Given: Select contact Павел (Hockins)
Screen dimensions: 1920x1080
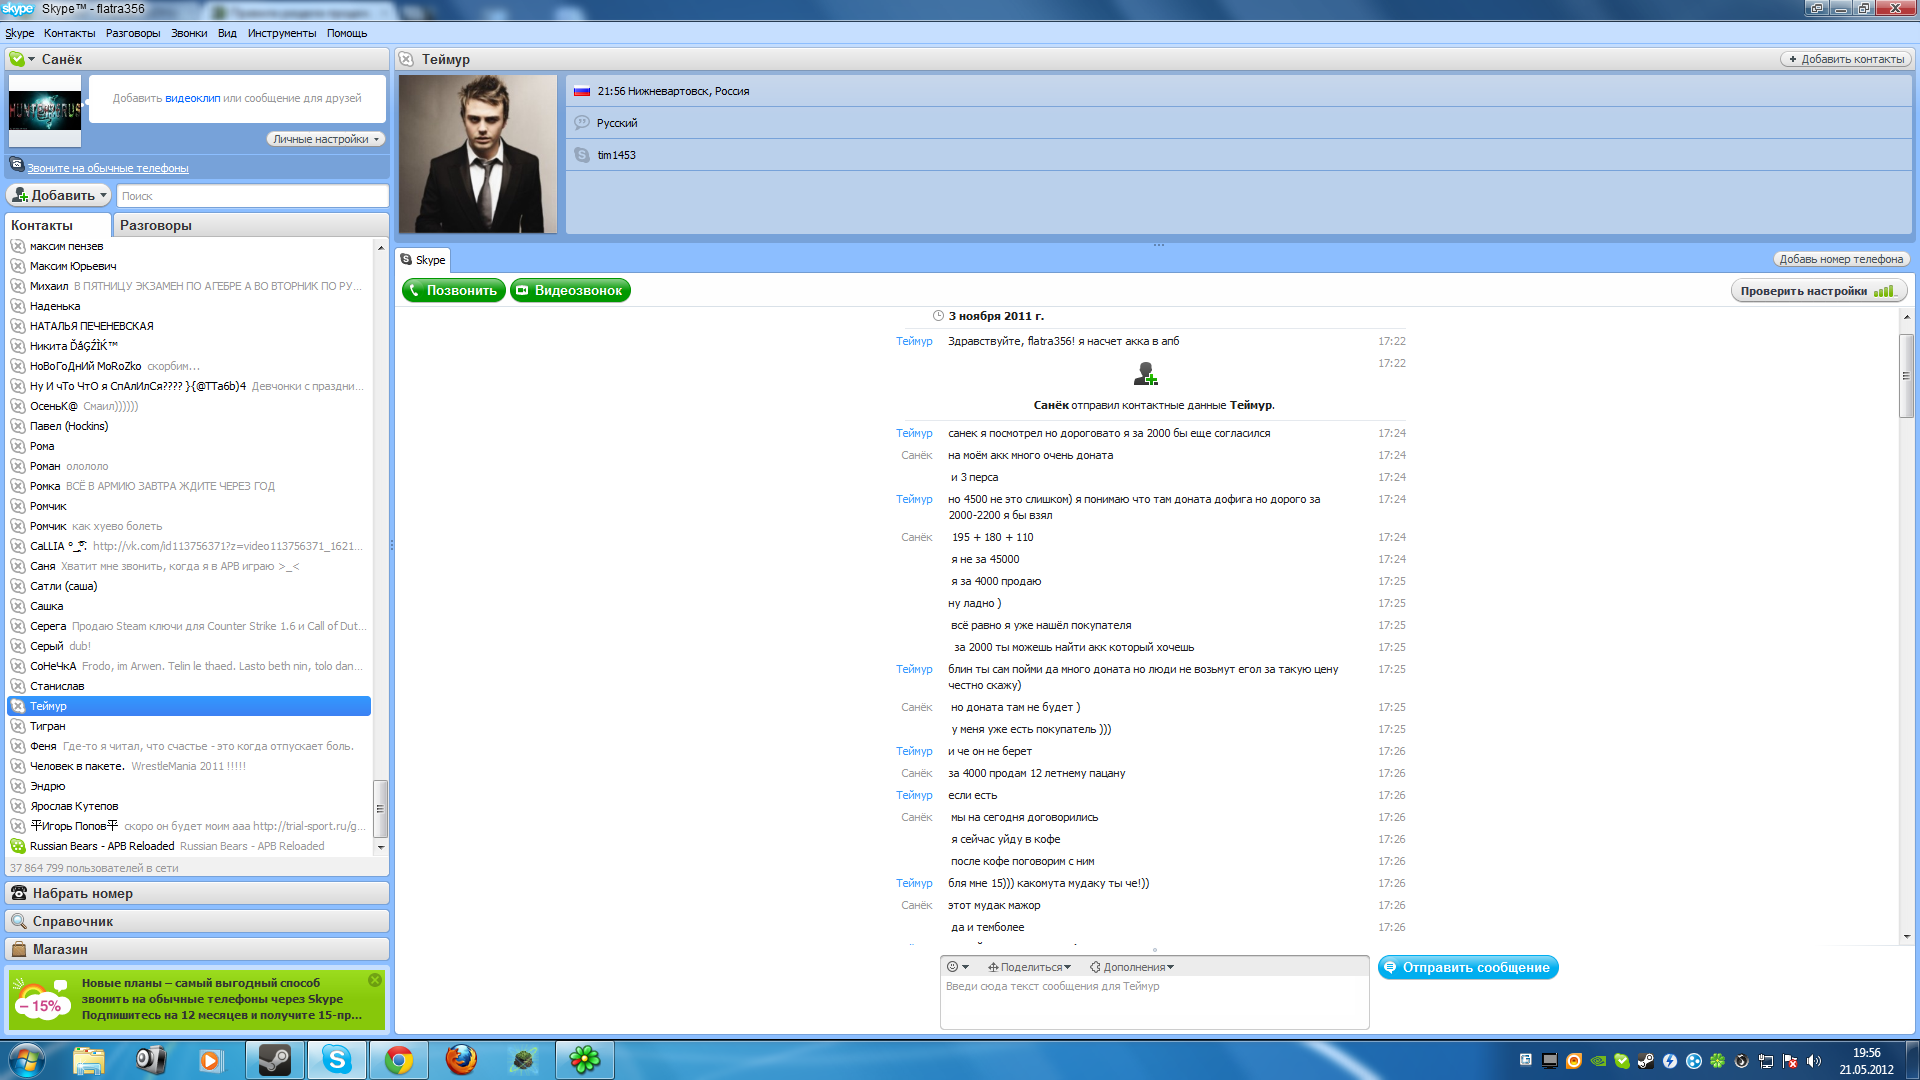Looking at the screenshot, I should pyautogui.click(x=189, y=426).
